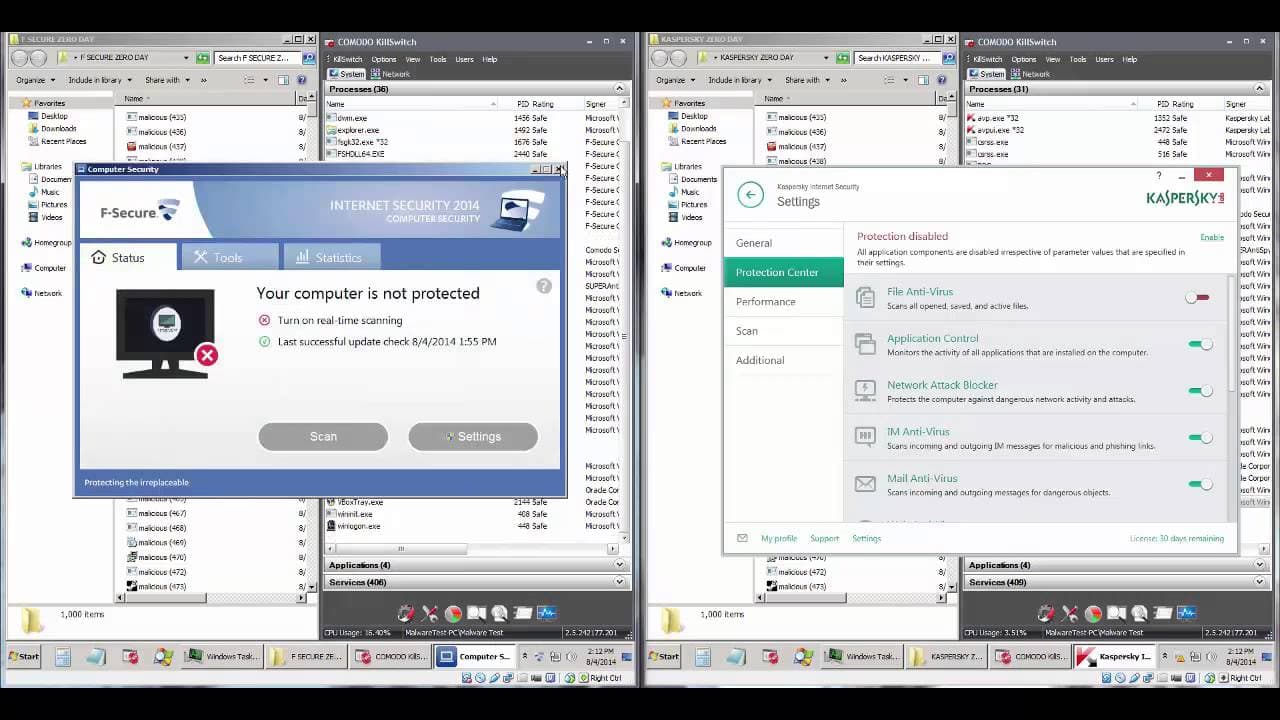Click the F-Secure monitor warning image
The width and height of the screenshot is (1280, 720).
[x=166, y=334]
